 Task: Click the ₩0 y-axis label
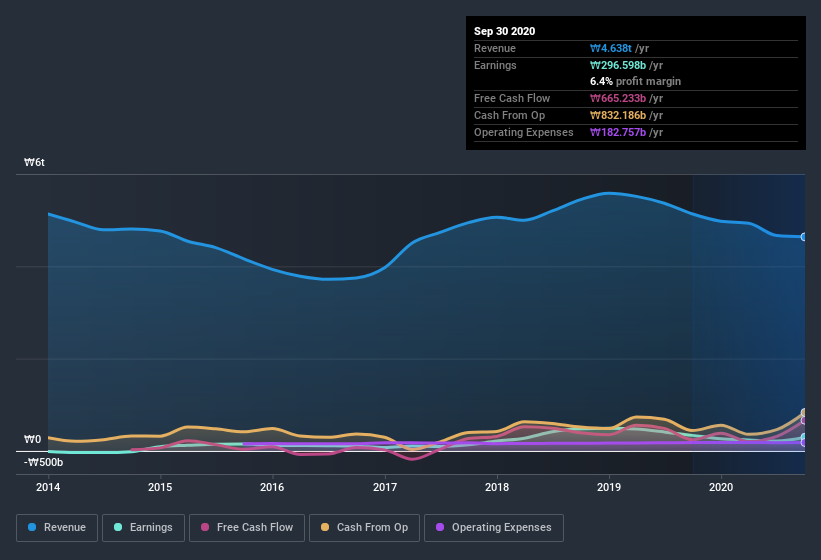[32, 439]
